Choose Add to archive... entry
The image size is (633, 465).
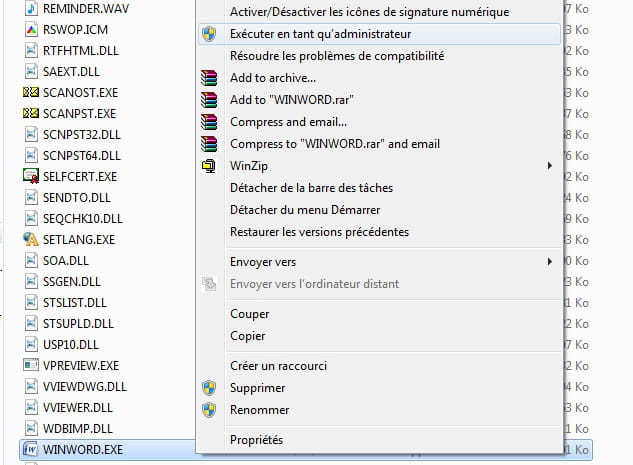379,78
